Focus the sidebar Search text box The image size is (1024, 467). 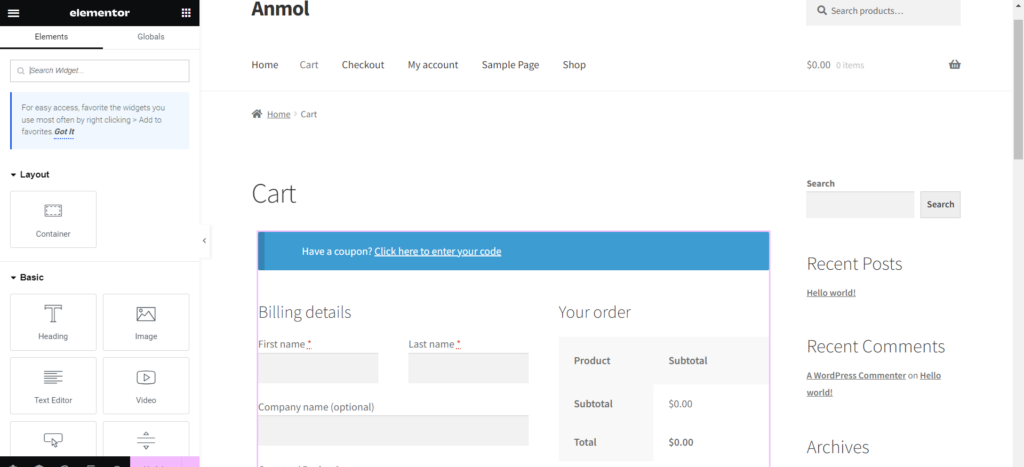click(860, 204)
